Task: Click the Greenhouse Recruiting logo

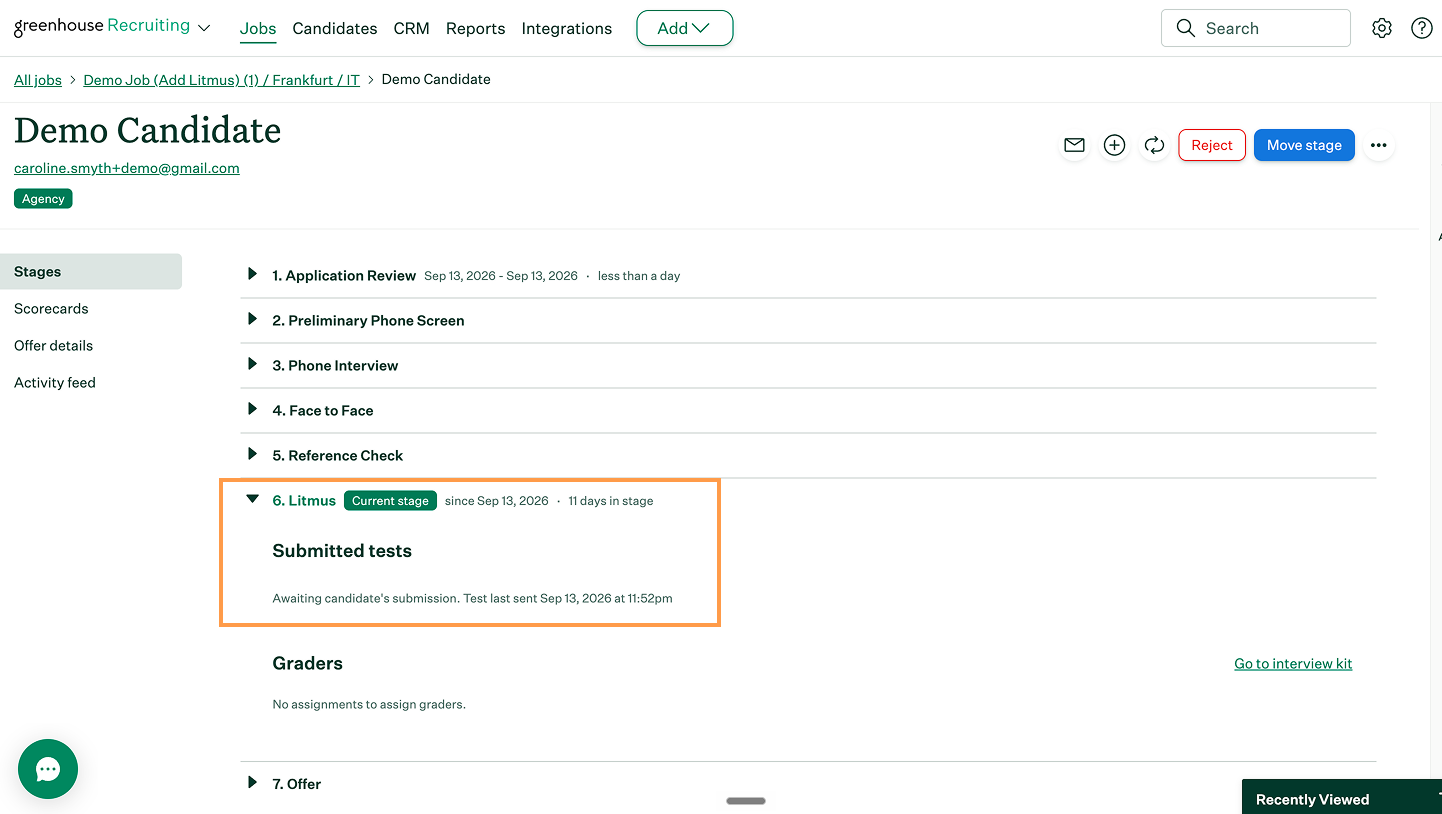Action: point(102,26)
